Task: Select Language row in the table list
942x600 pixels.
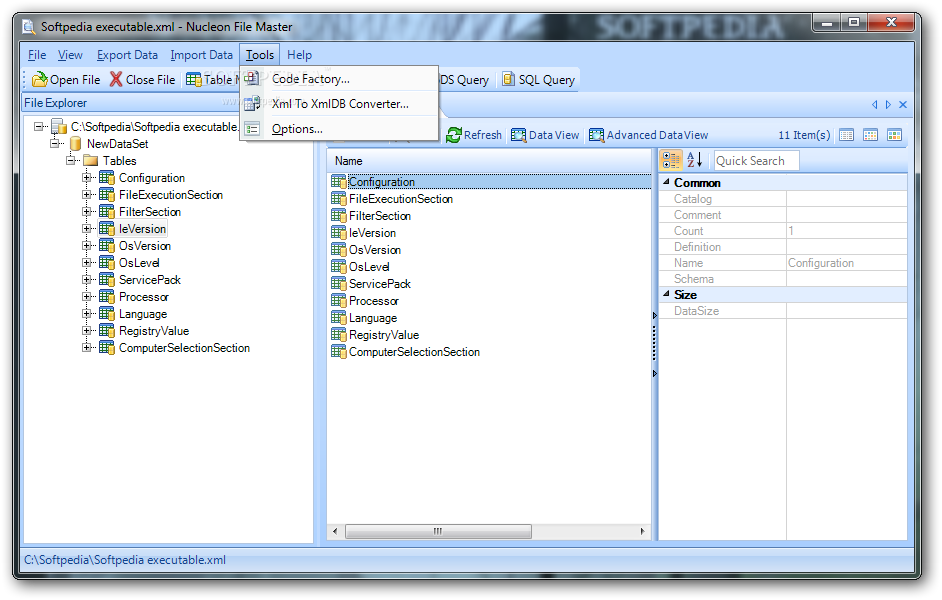Action: tap(490, 318)
